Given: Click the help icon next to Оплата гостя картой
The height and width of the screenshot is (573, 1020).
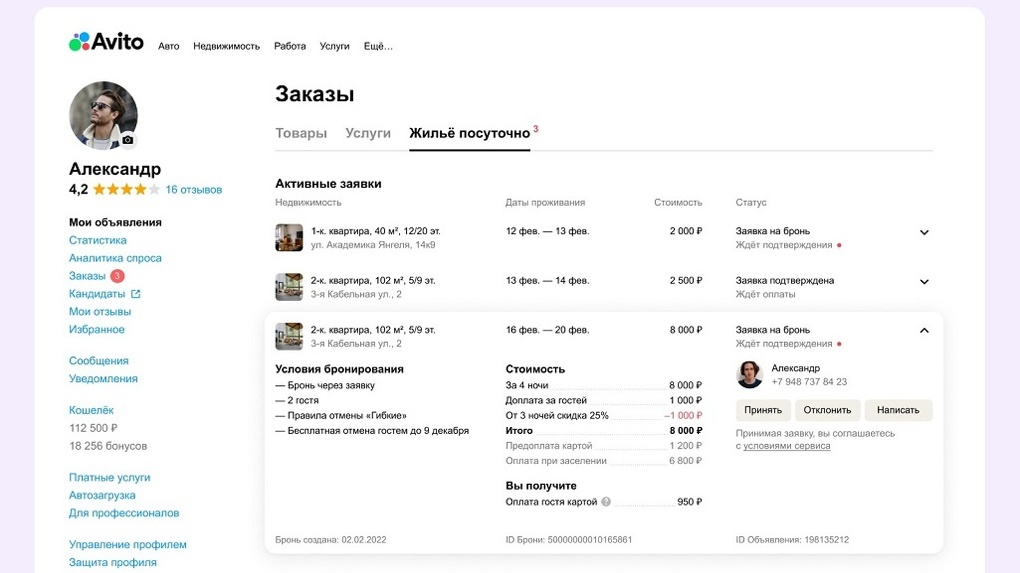Looking at the screenshot, I should [x=606, y=502].
